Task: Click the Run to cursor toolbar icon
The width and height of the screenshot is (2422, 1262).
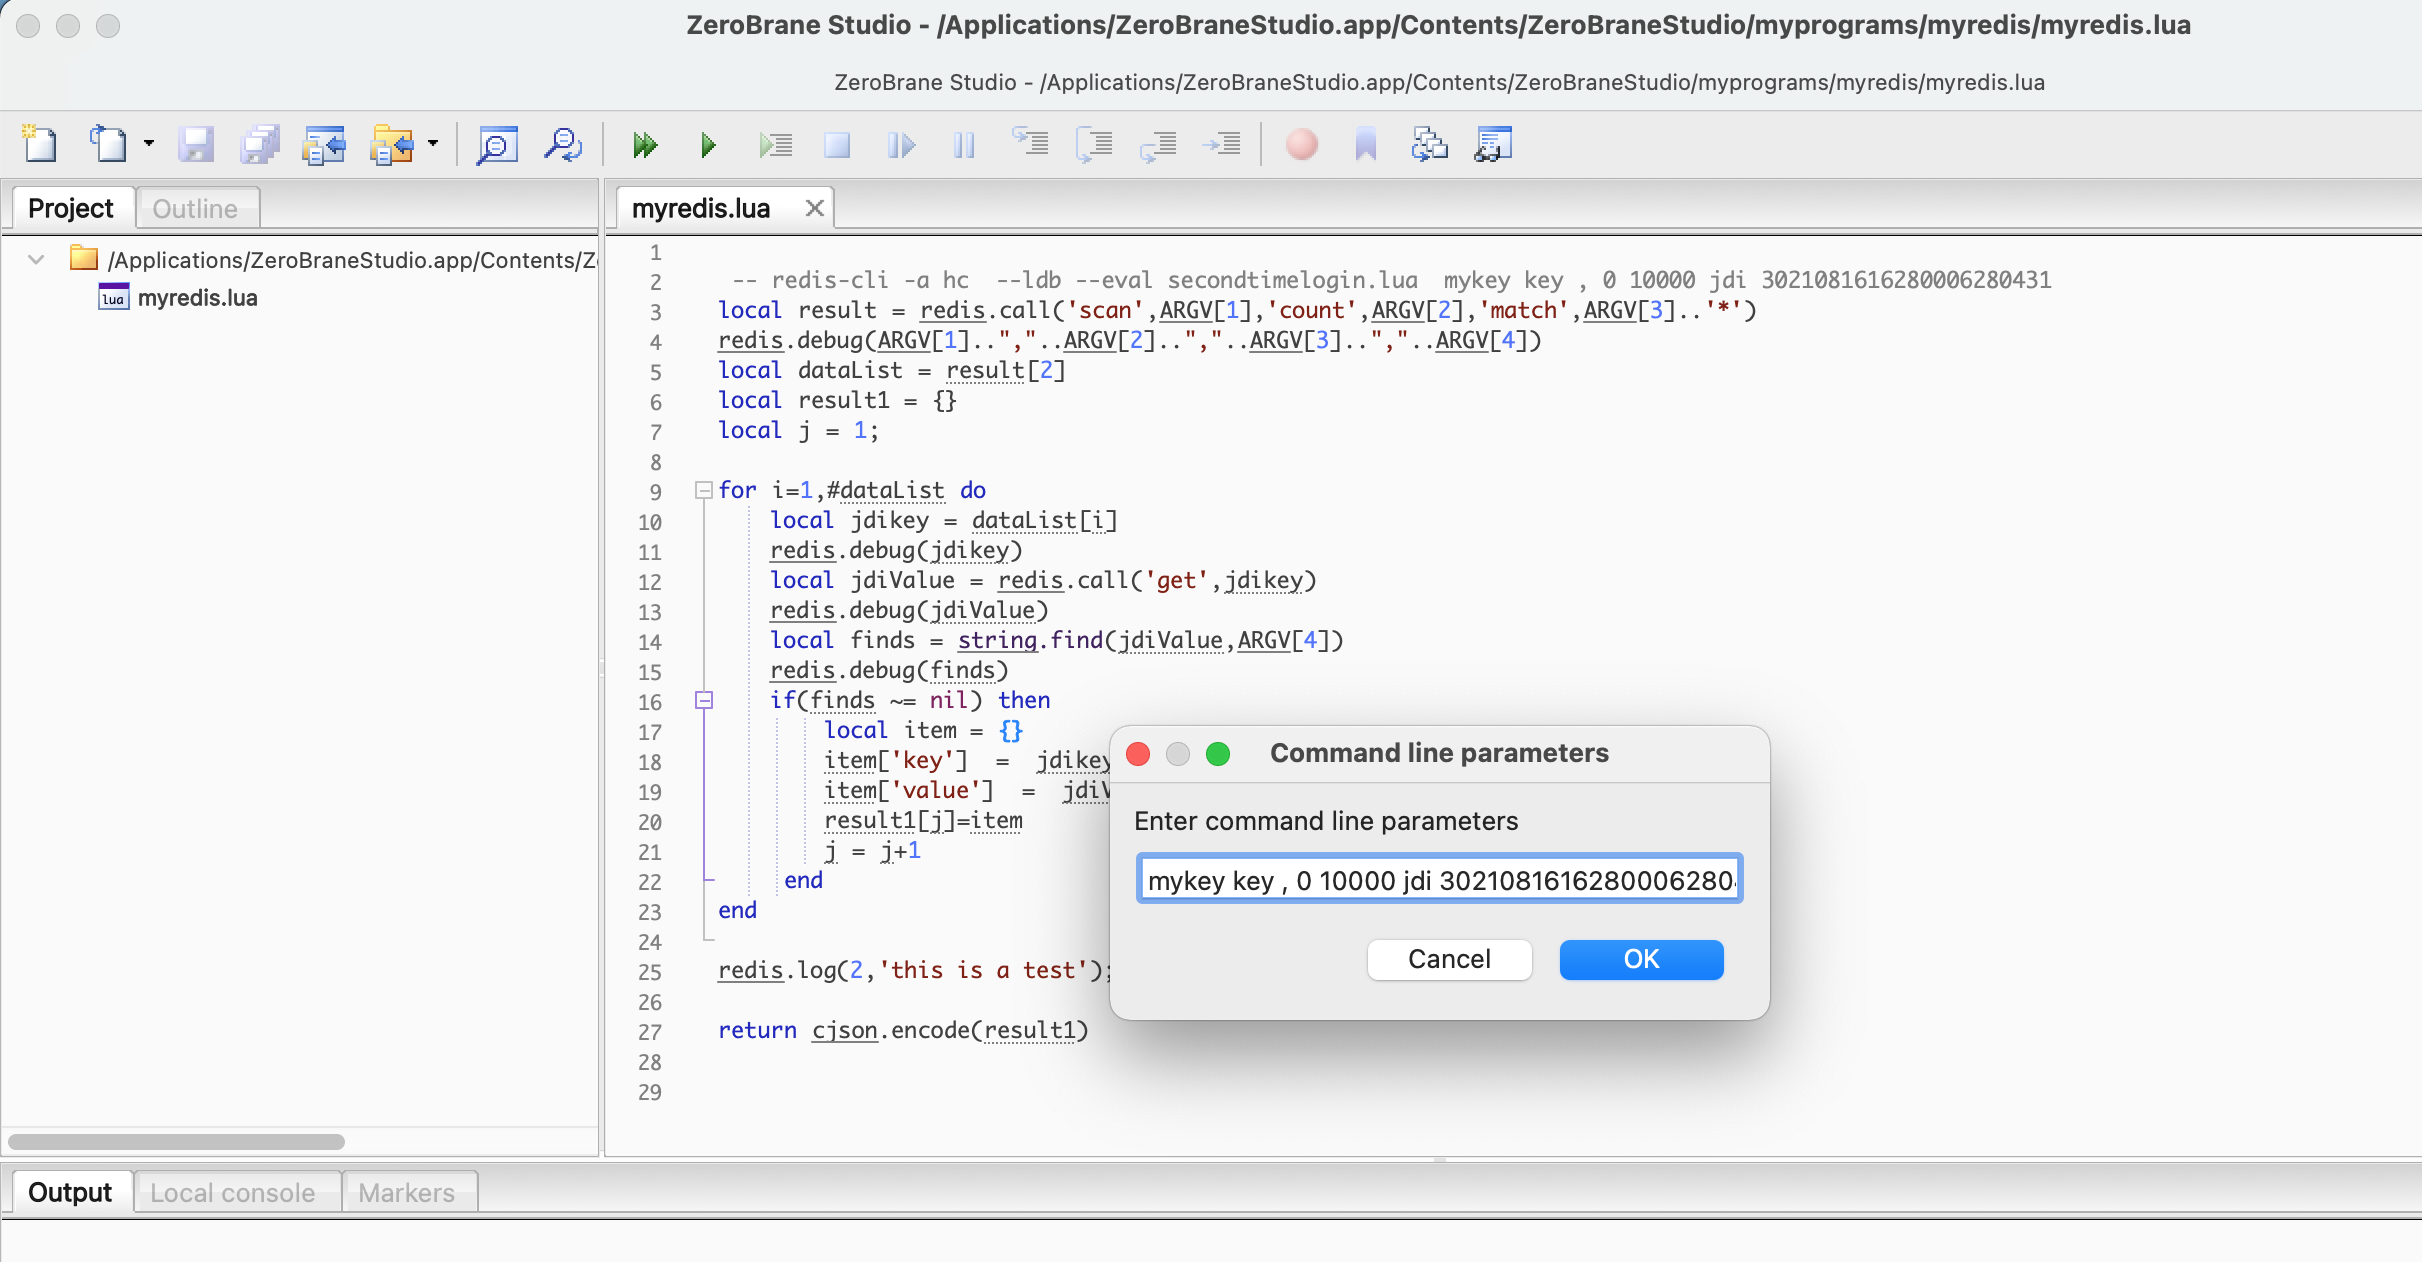Action: tap(775, 145)
